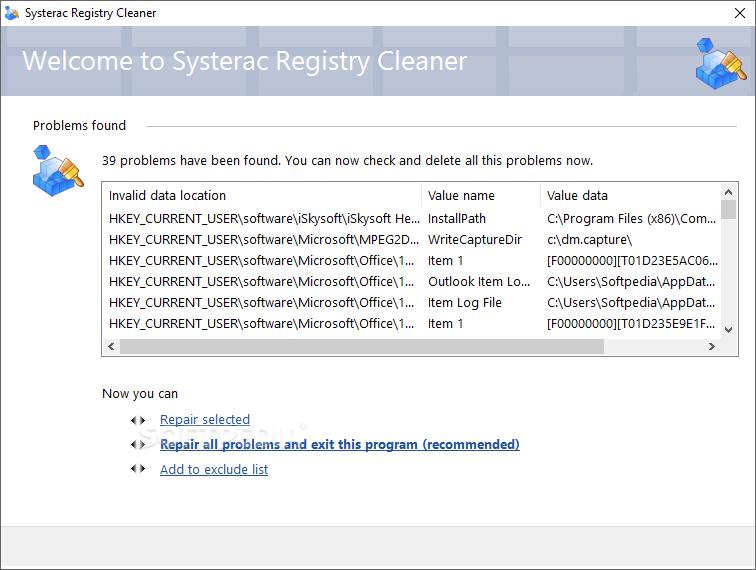Viewport: 756px width, 570px height.
Task: Click the Value data column header
Action: 630,195
